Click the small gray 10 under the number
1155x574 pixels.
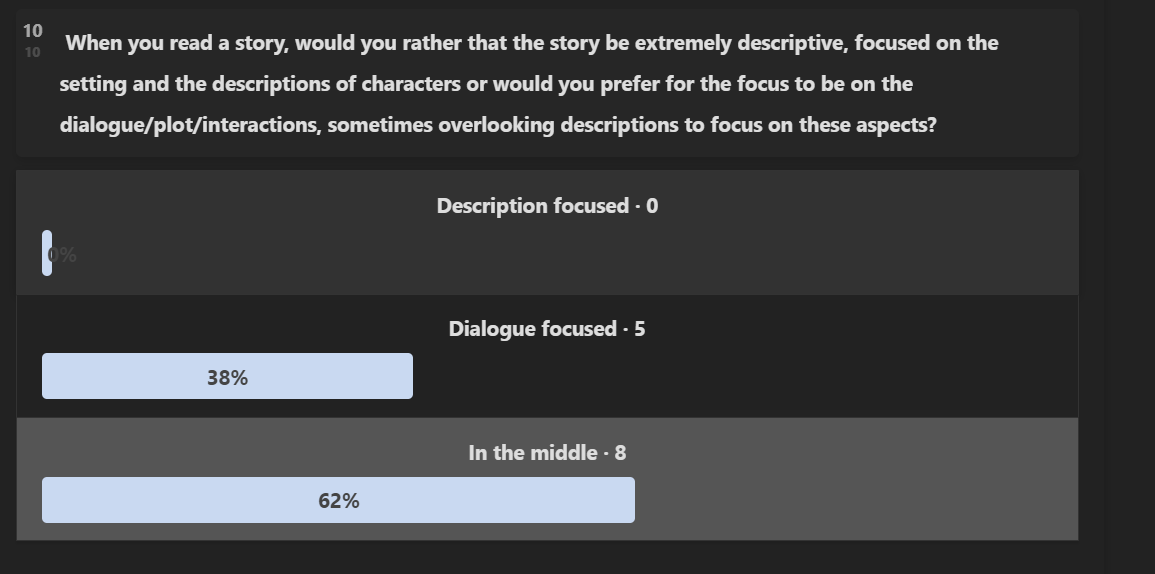pyautogui.click(x=33, y=52)
